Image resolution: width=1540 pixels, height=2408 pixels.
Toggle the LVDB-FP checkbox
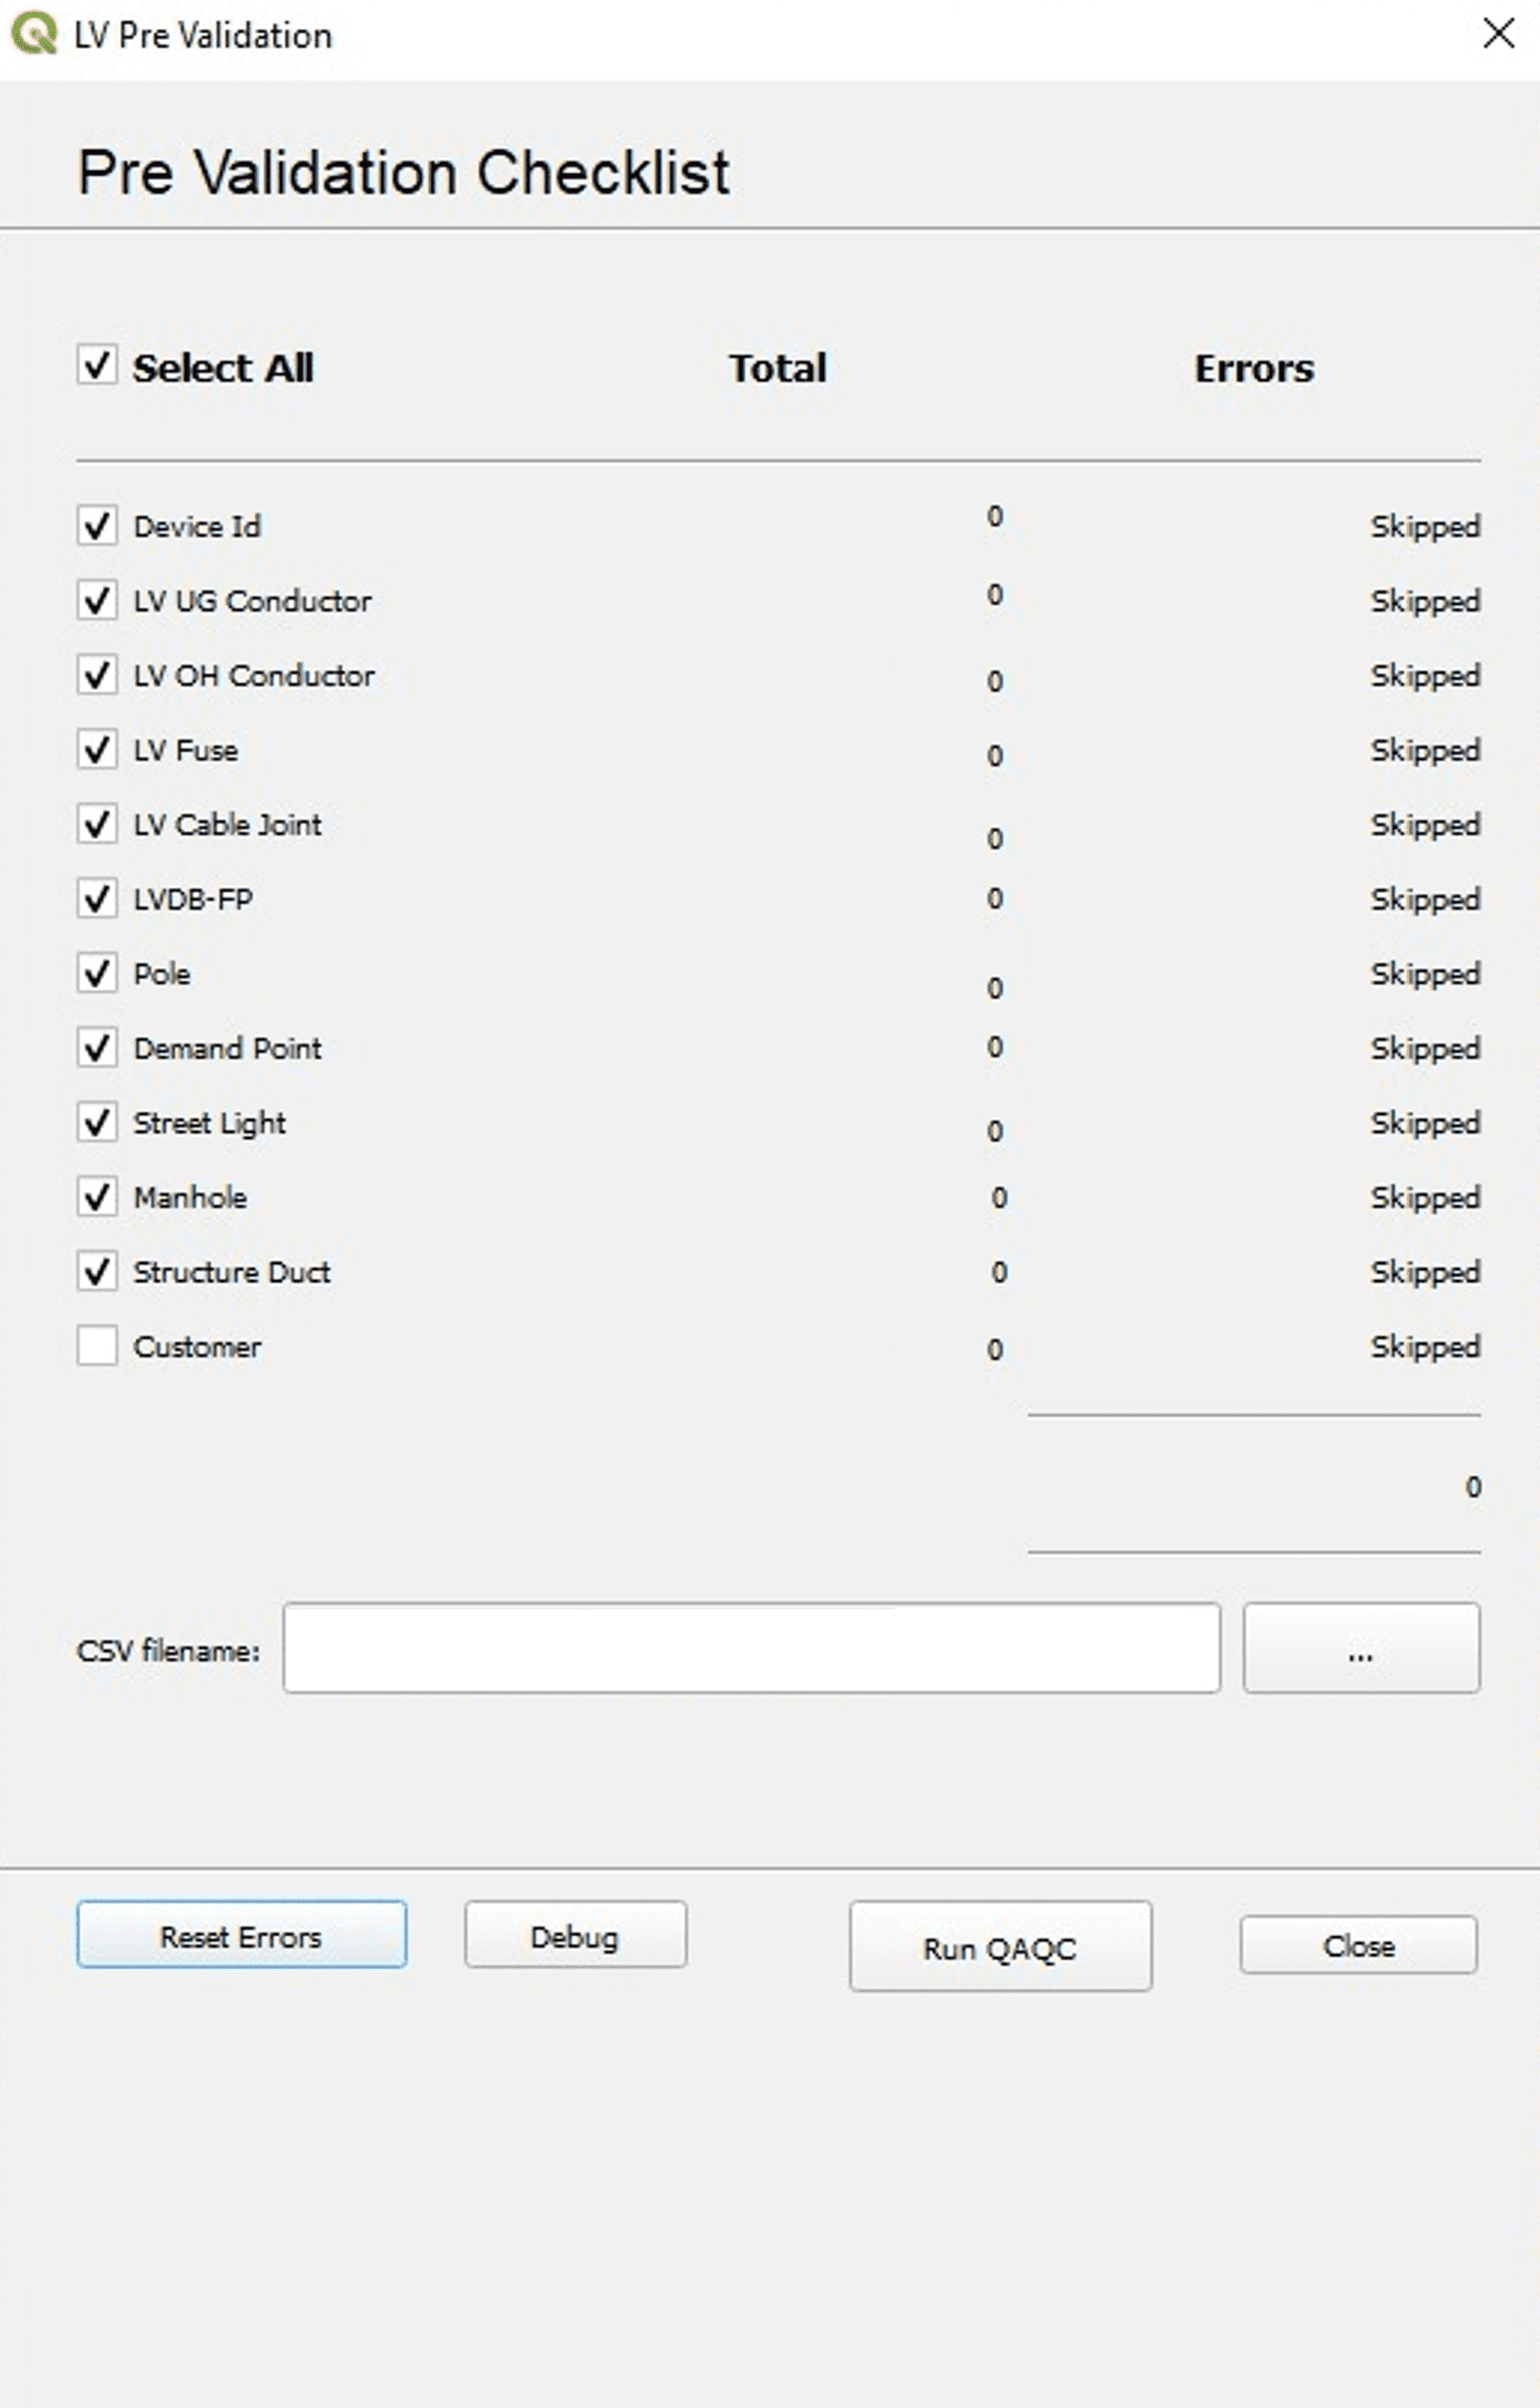click(97, 898)
